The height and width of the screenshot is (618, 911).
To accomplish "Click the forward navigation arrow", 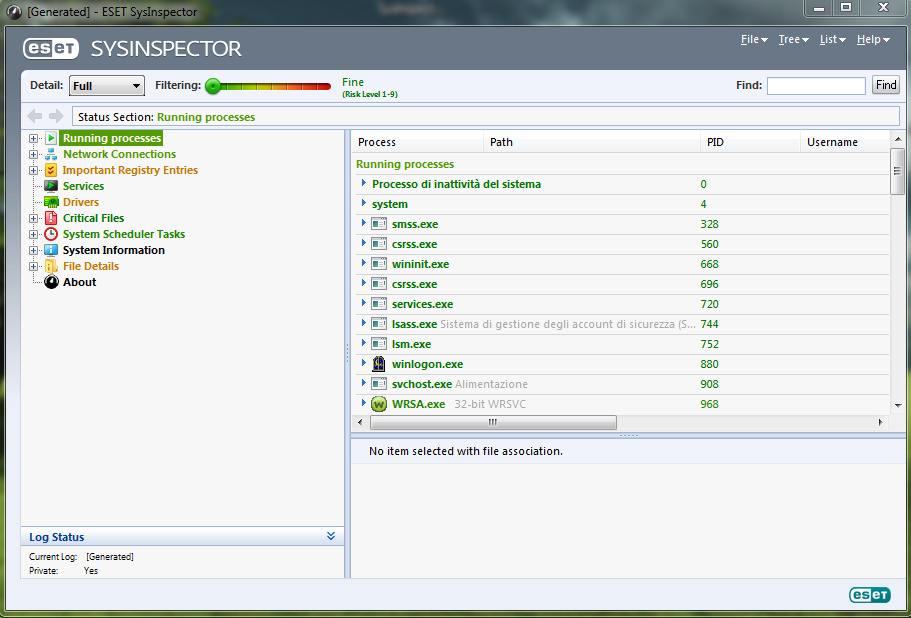I will 56,116.
